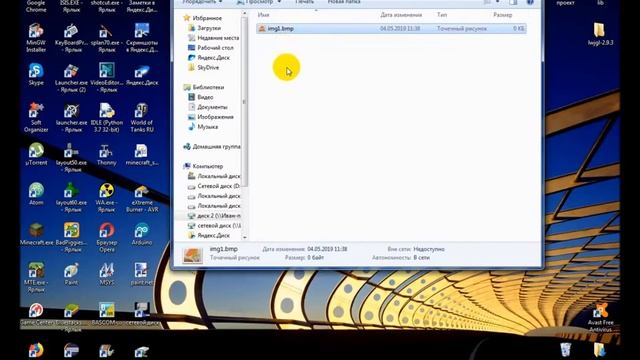Viewport: 640px width, 360px height.
Task: Launch the Arduino IDE shortcut
Action: pos(142,234)
